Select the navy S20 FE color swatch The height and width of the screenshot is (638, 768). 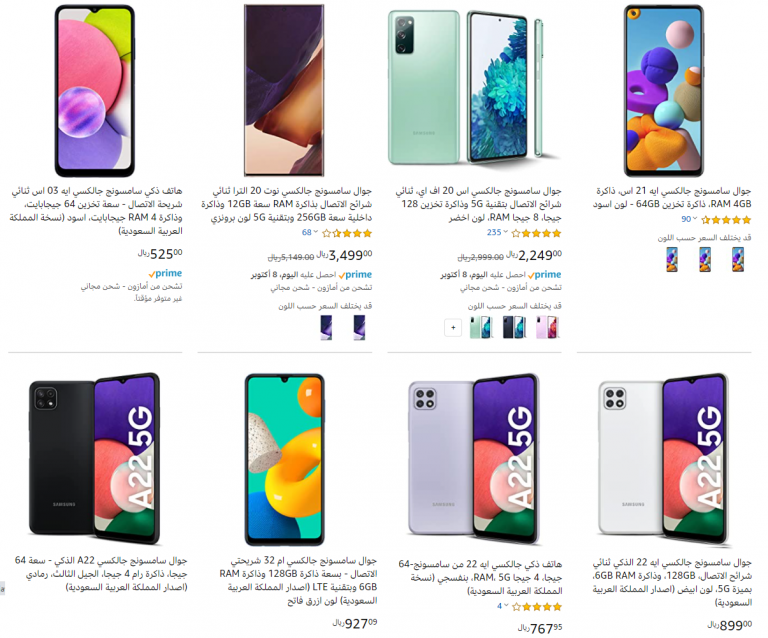[x=514, y=328]
